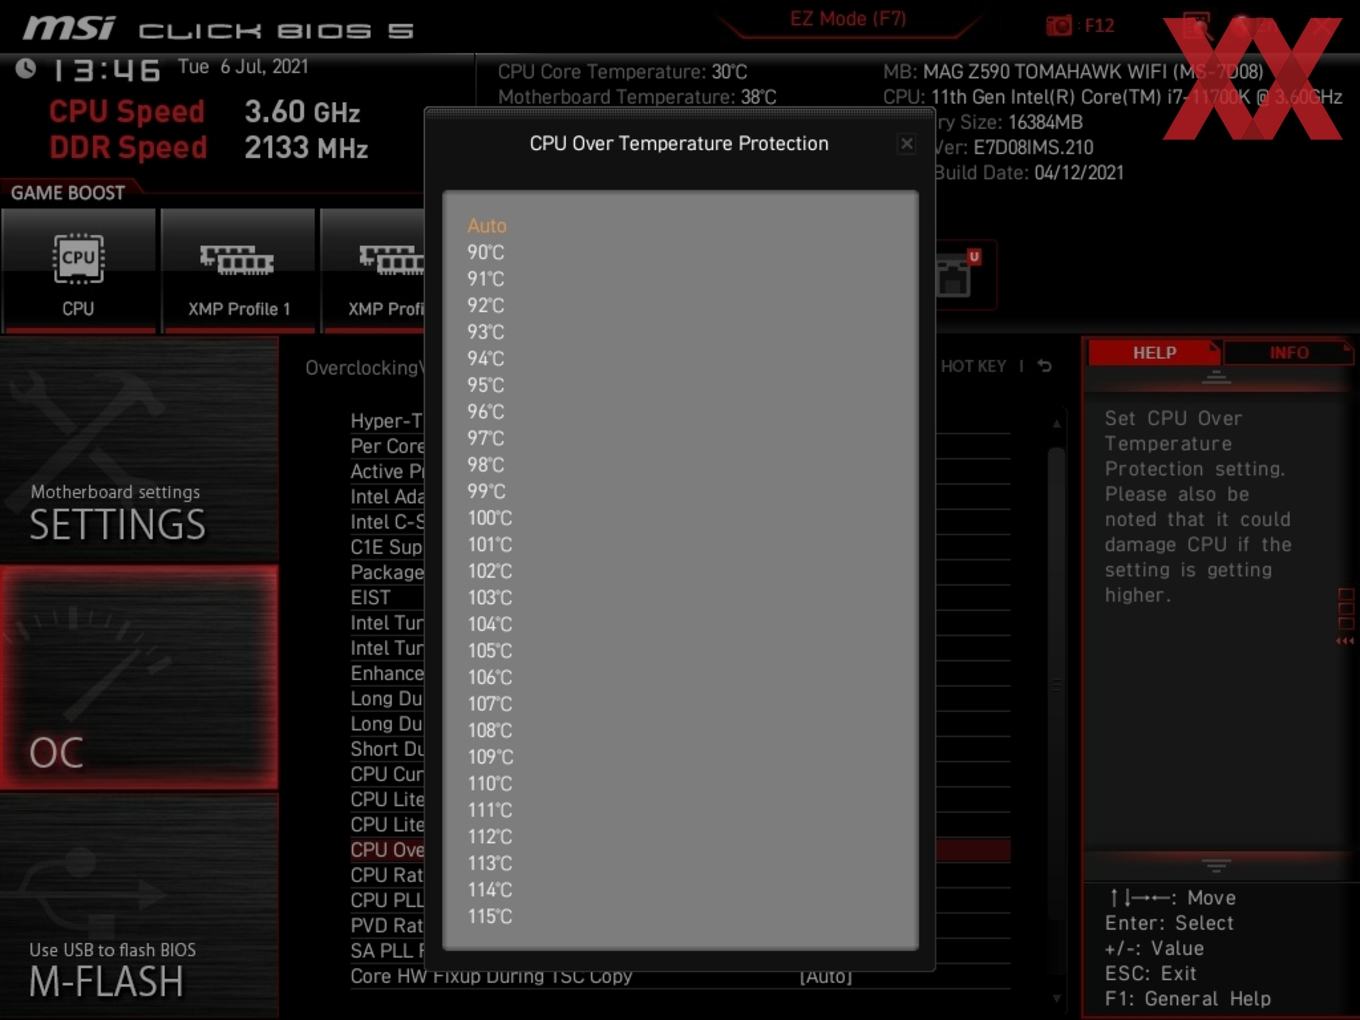Screen dimensions: 1360x1020
Task: Toggle CPU Game Boost icon
Action: [78, 270]
